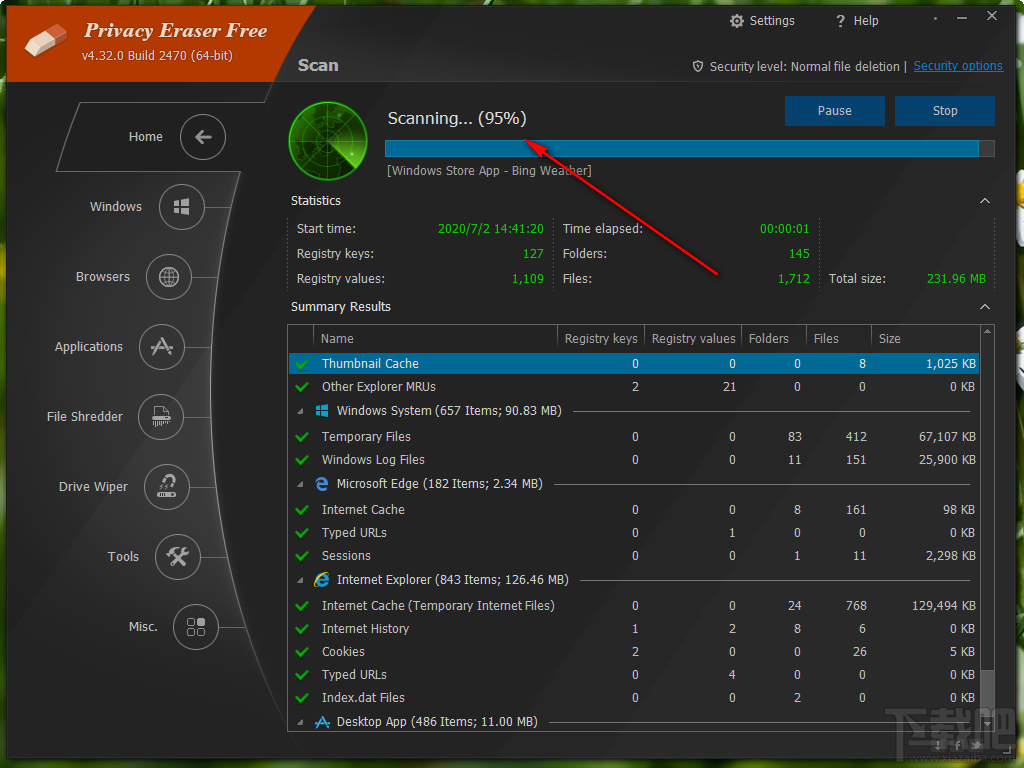Sort by the Folders column header
This screenshot has width=1024, height=768.
[x=774, y=338]
